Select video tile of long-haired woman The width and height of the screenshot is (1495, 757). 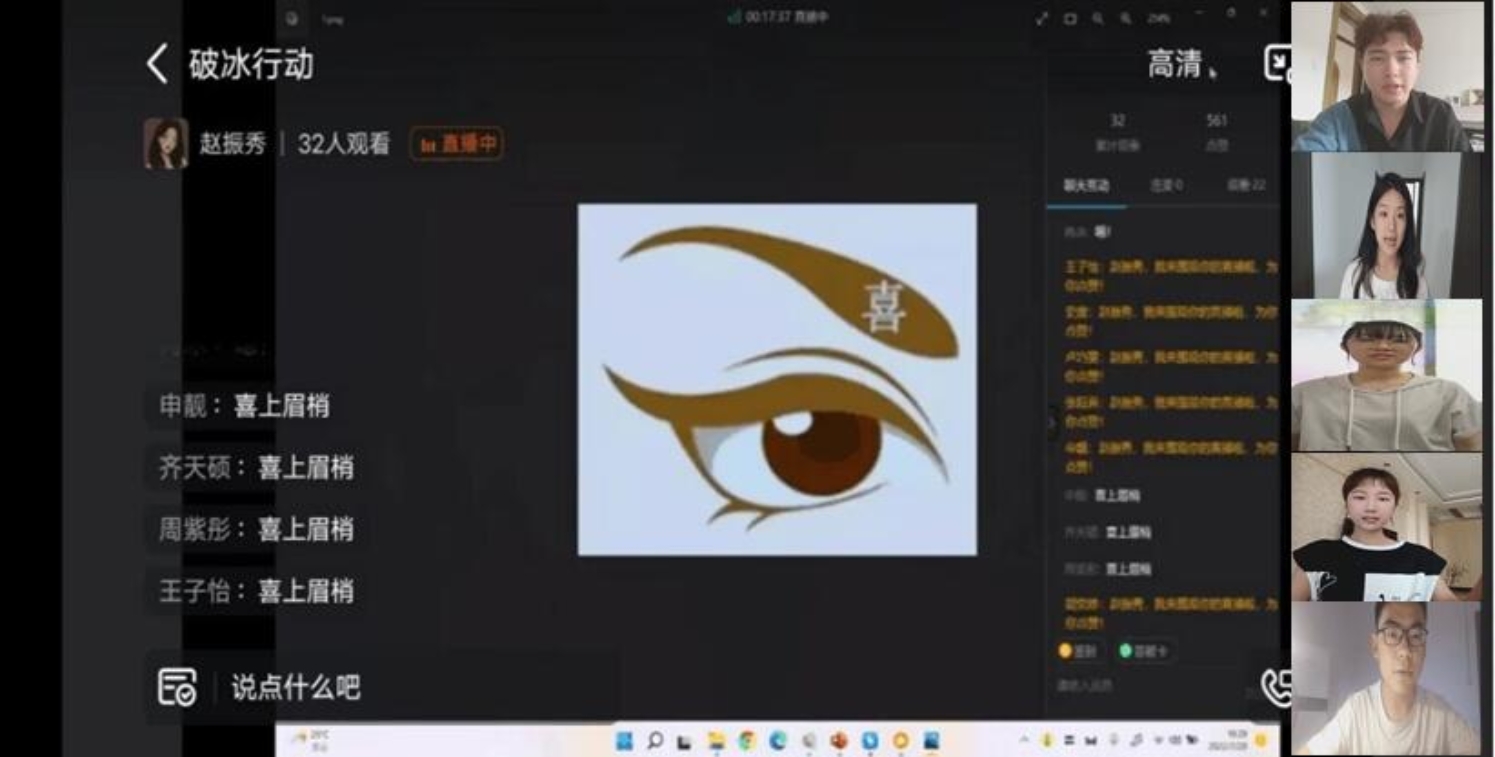(1386, 226)
